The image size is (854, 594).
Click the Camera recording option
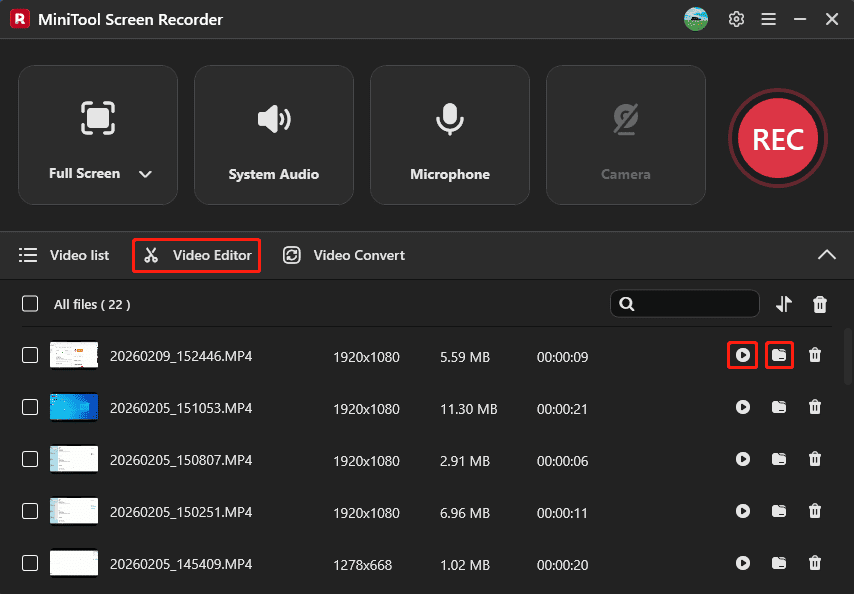coord(626,135)
